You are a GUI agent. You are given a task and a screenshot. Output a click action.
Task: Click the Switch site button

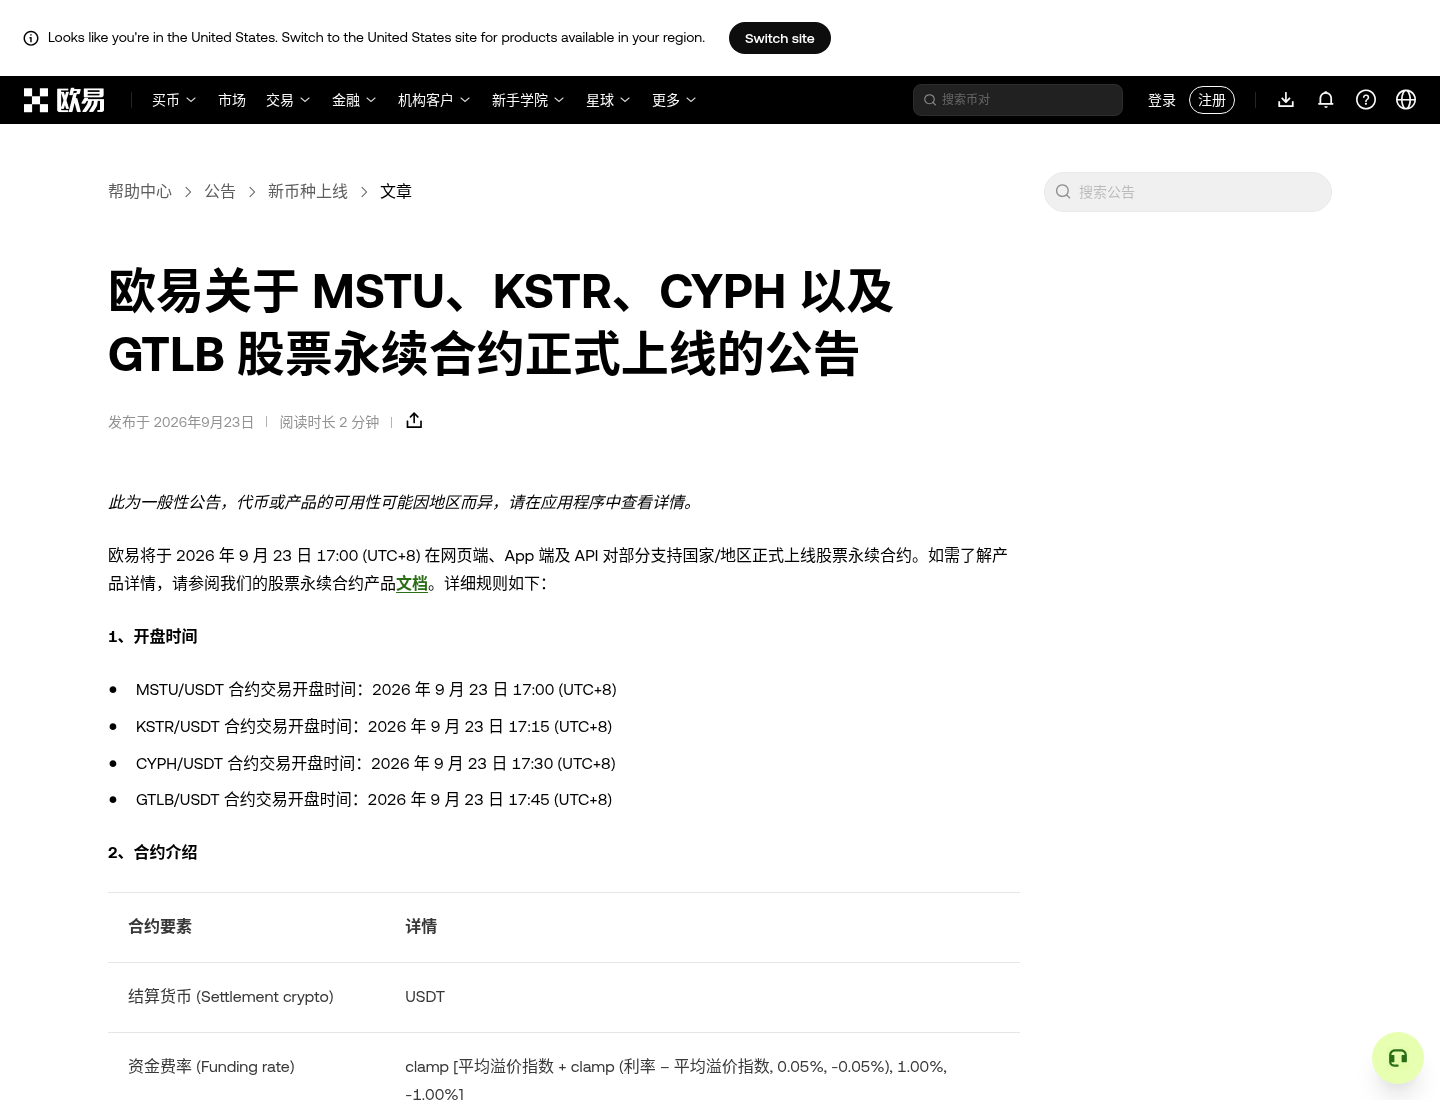[x=780, y=38]
